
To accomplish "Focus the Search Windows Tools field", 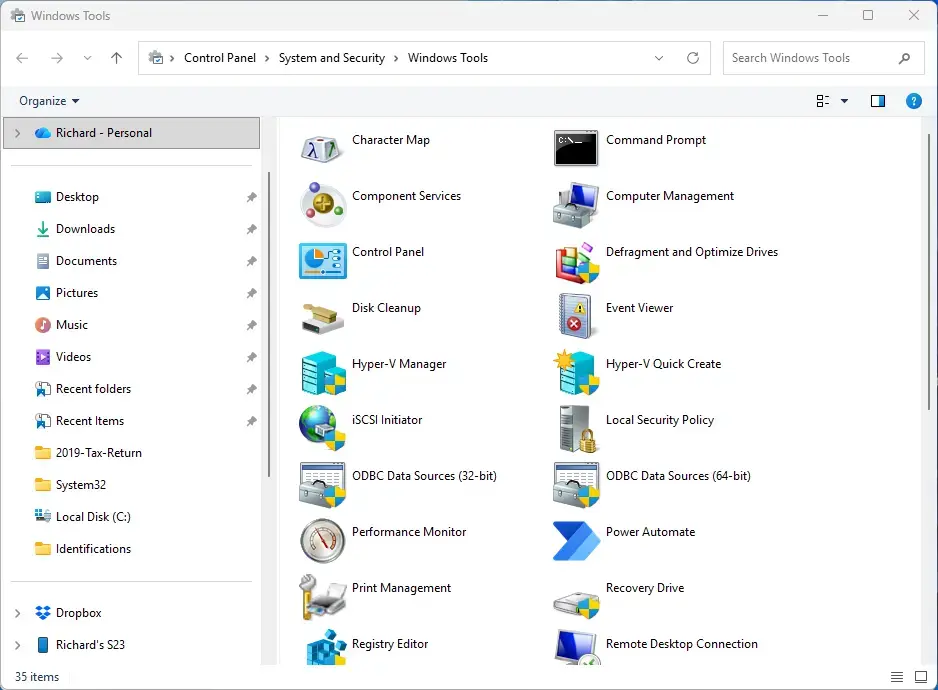I will coord(823,58).
